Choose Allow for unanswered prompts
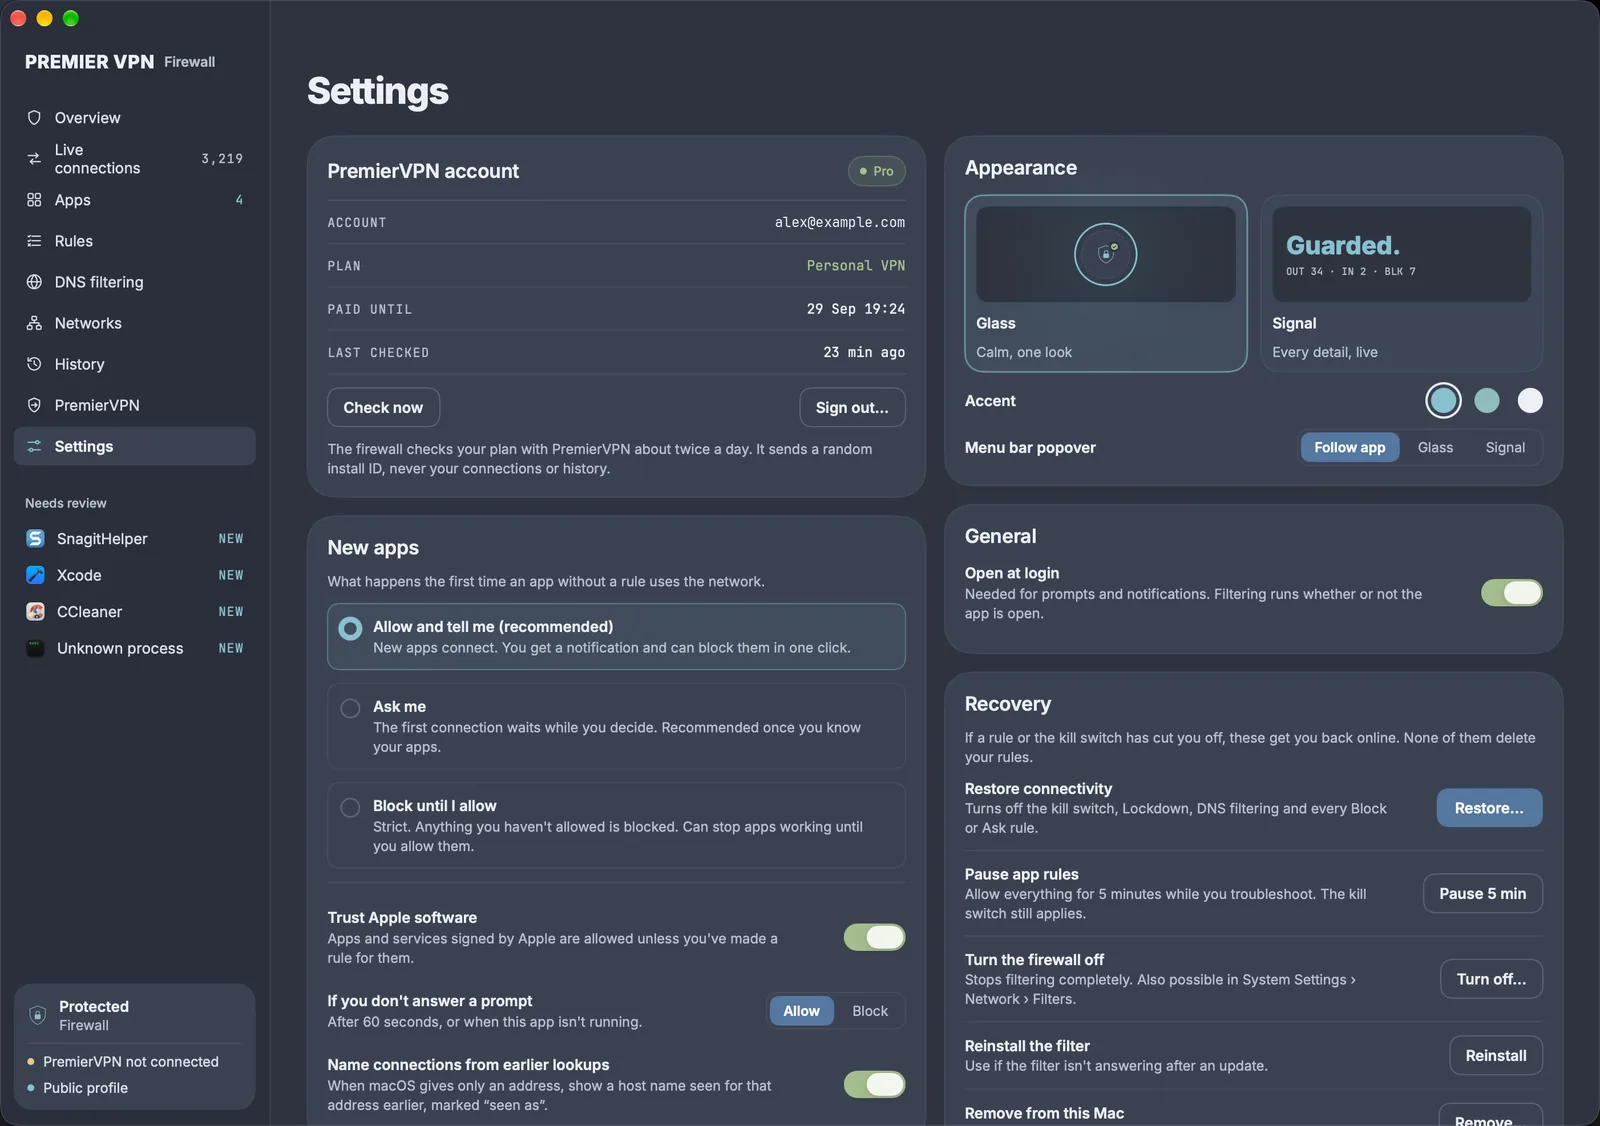The height and width of the screenshot is (1126, 1600). tap(801, 1011)
